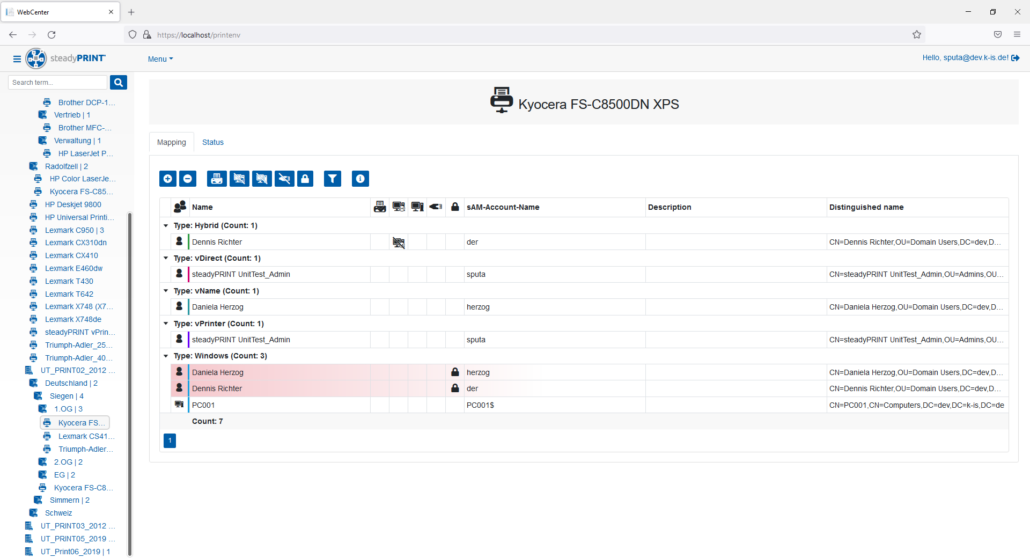
Task: Click the steadyPRINT logo
Action: click(66, 58)
